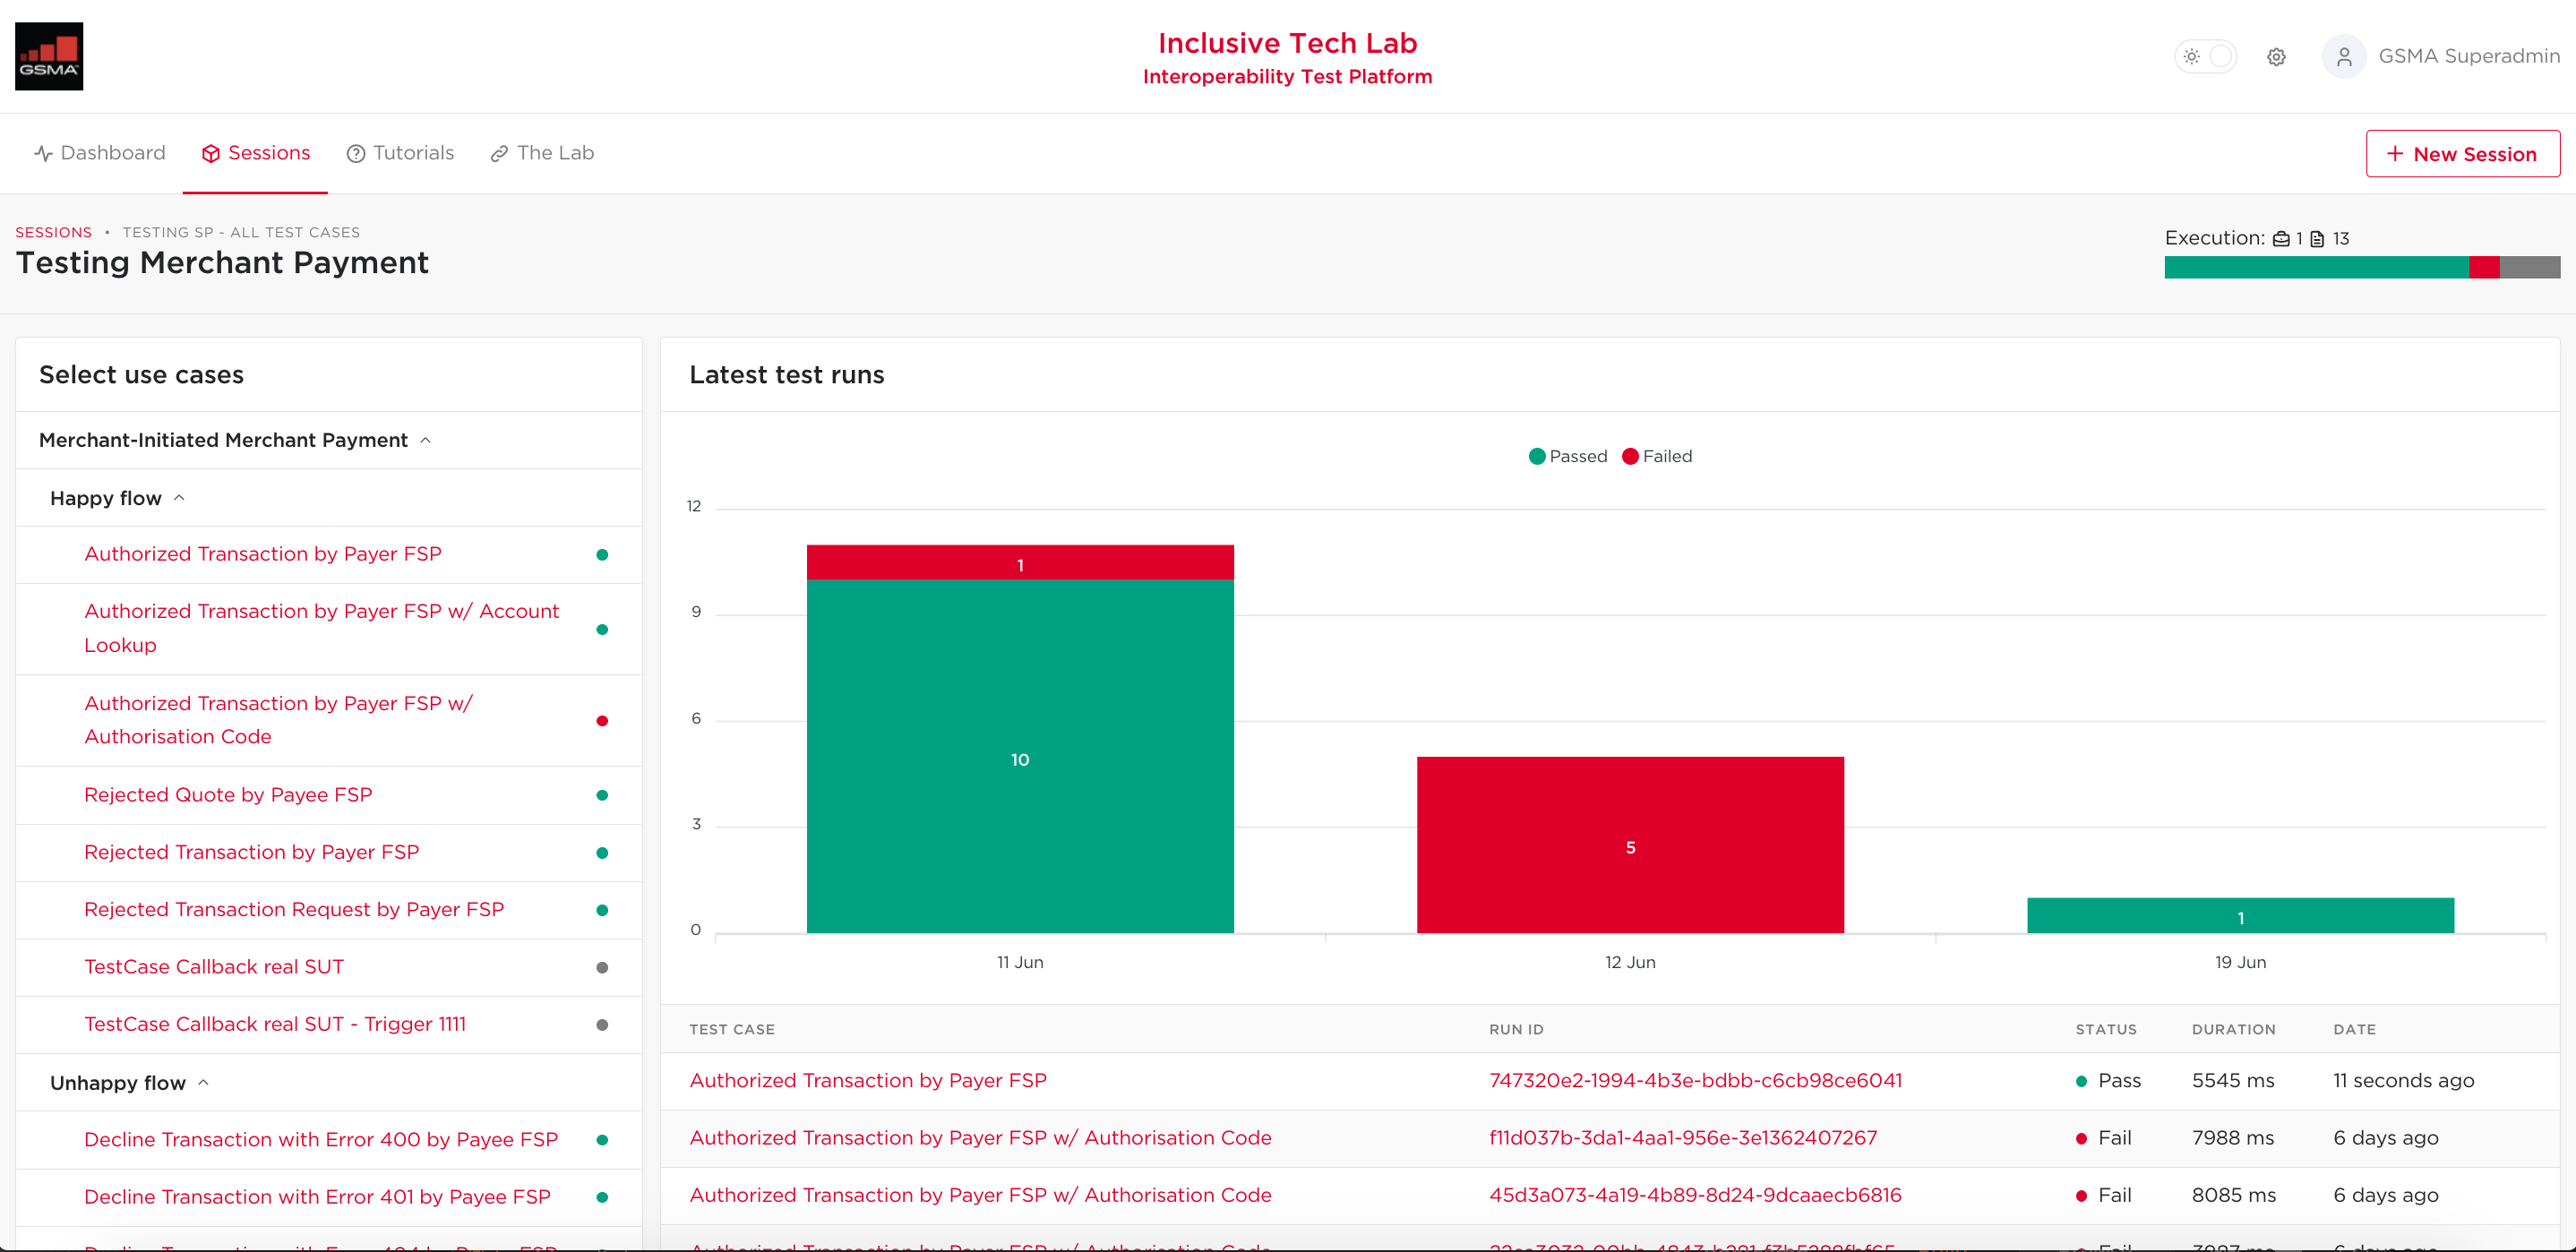Click green status dot for Authorized Transaction by Payer FSP
2576x1252 pixels.
pyautogui.click(x=602, y=555)
